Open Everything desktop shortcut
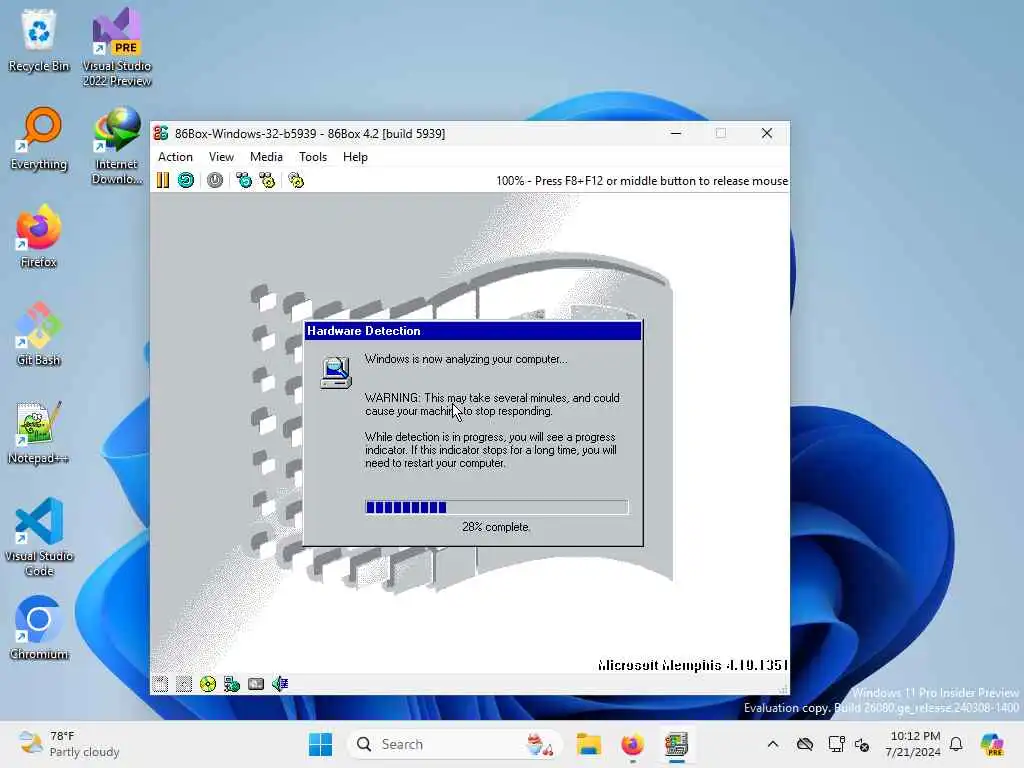Viewport: 1024px width, 768px height. (x=39, y=138)
